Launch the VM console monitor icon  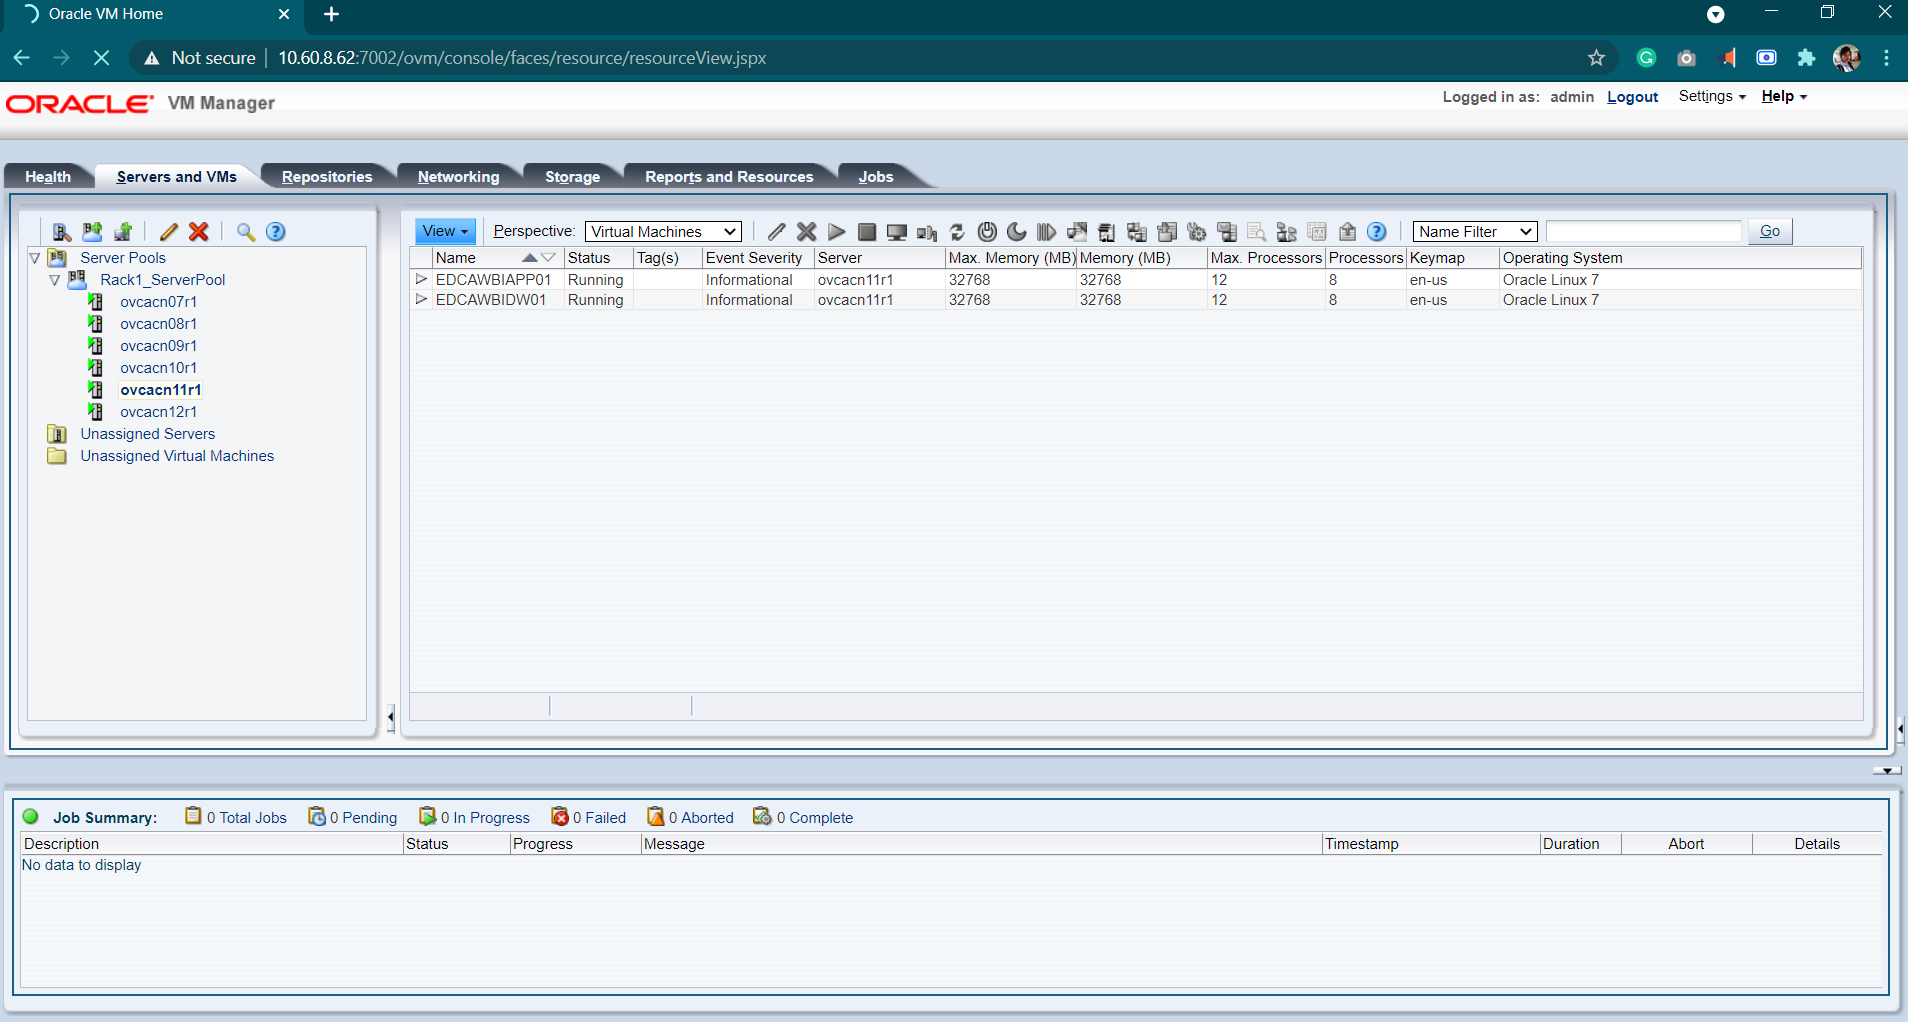tap(897, 232)
